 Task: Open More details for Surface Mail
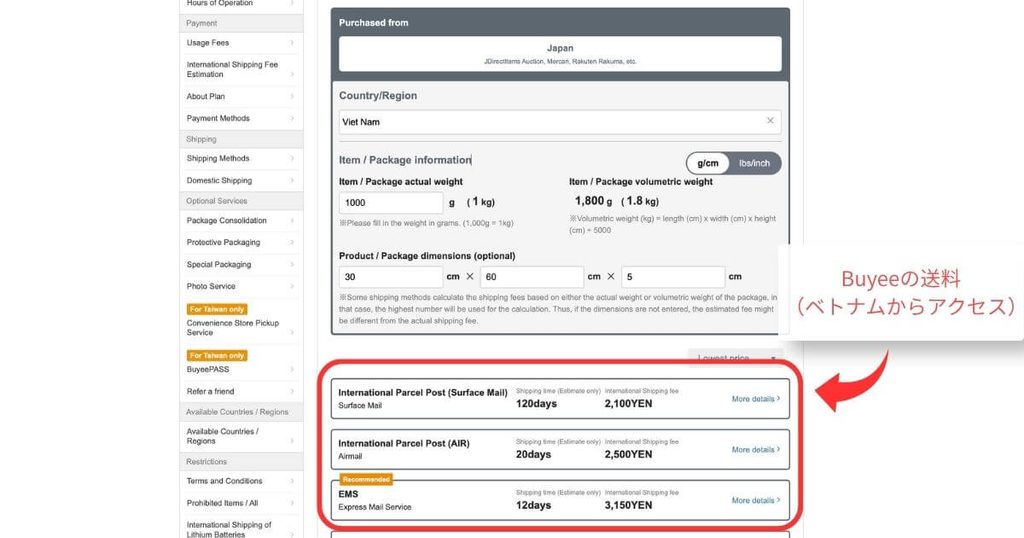pos(756,398)
